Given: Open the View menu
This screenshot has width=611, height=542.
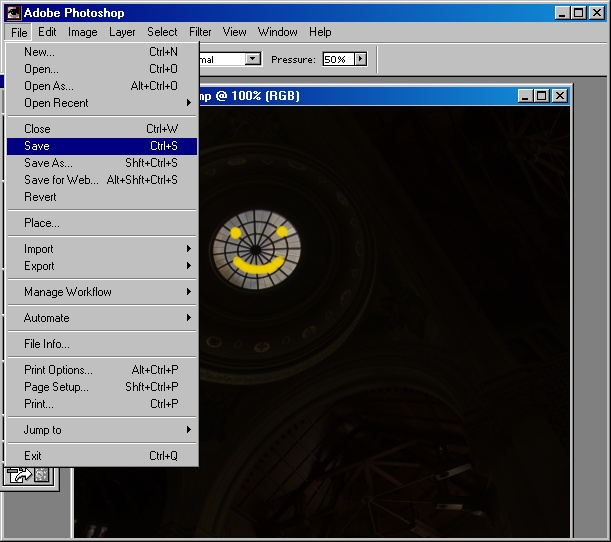Looking at the screenshot, I should pyautogui.click(x=235, y=32).
